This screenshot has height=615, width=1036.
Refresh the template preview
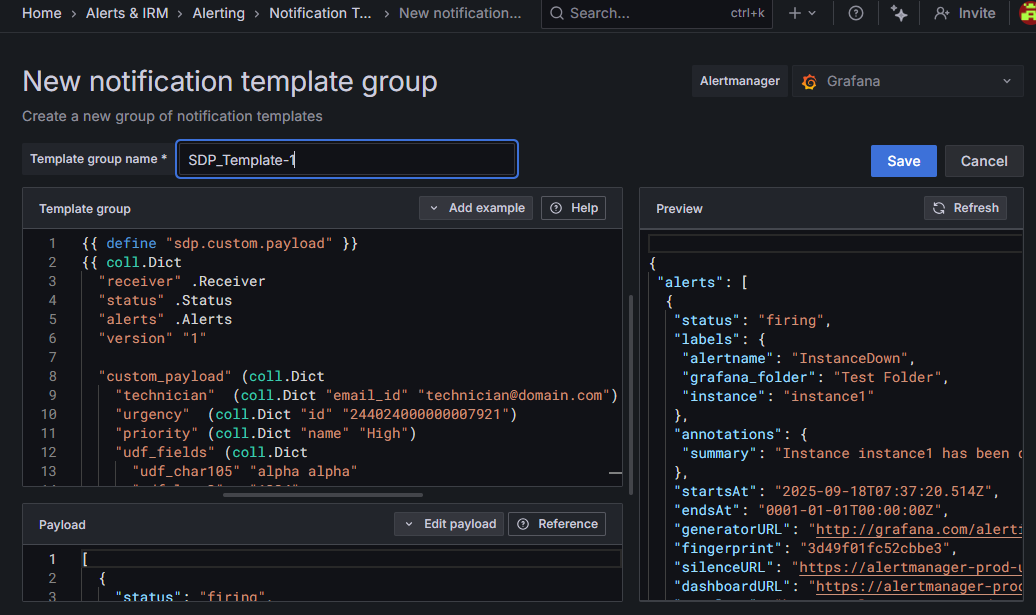click(x=964, y=208)
